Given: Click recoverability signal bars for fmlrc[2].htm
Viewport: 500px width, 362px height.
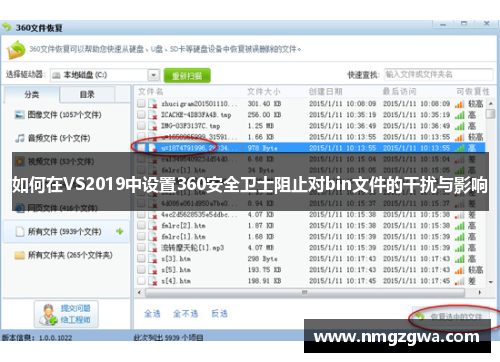Looking at the screenshot, I should click(x=459, y=226).
